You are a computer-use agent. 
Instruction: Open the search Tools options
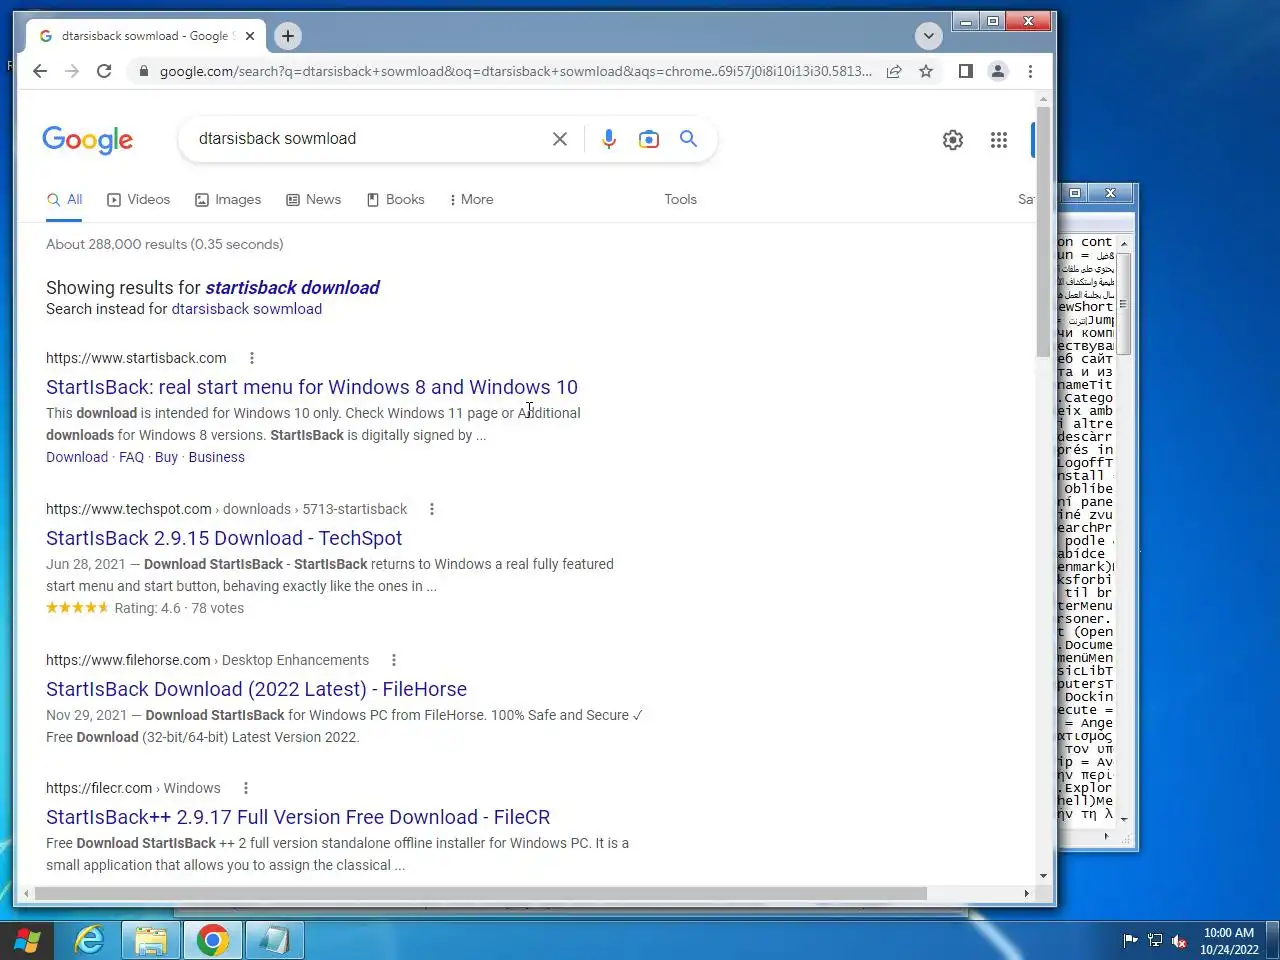pos(681,200)
